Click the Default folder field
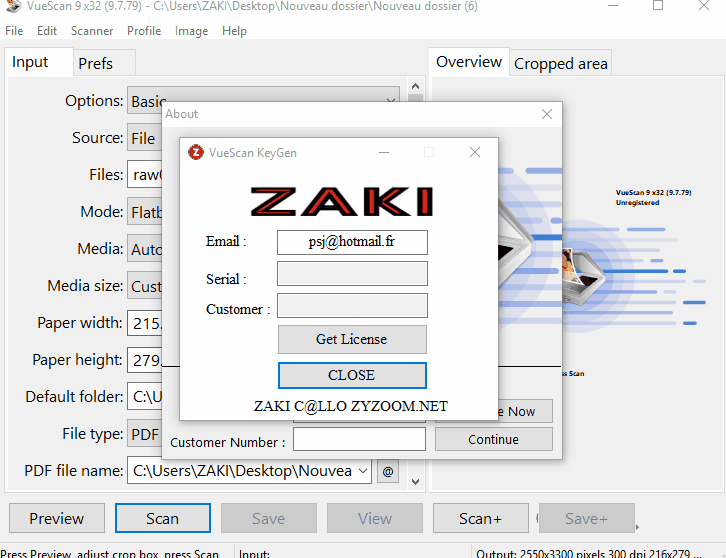This screenshot has height=558, width=726. pyautogui.click(x=144, y=397)
